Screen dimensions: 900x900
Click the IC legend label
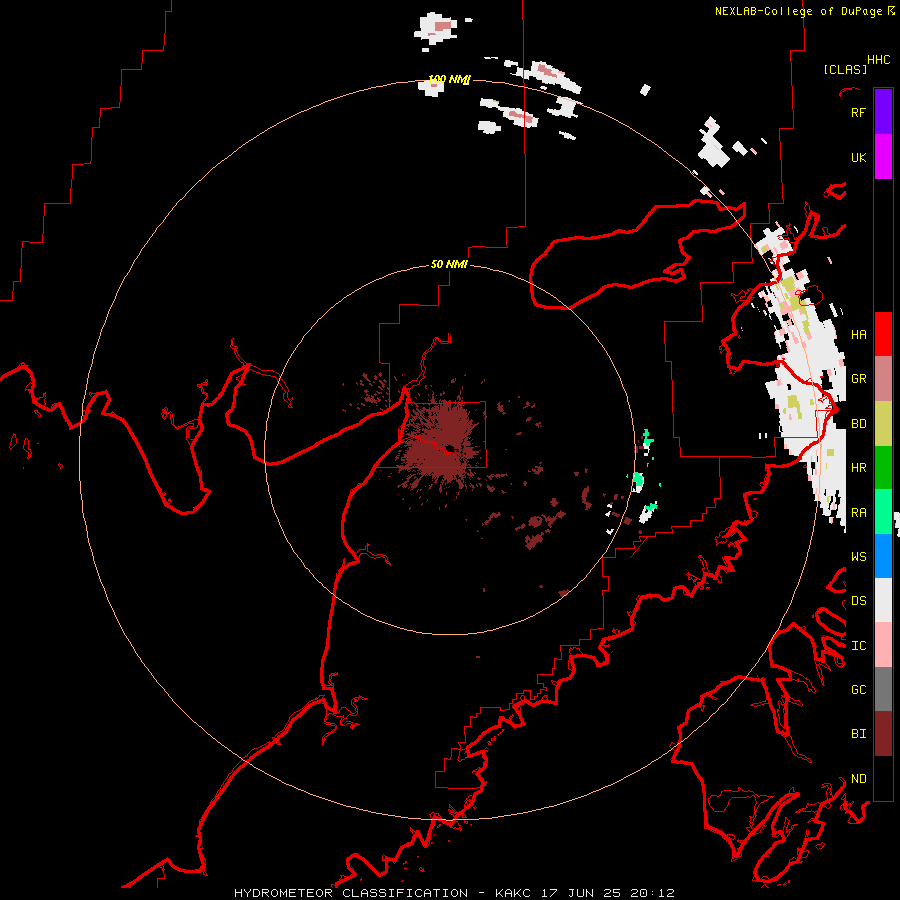(858, 646)
